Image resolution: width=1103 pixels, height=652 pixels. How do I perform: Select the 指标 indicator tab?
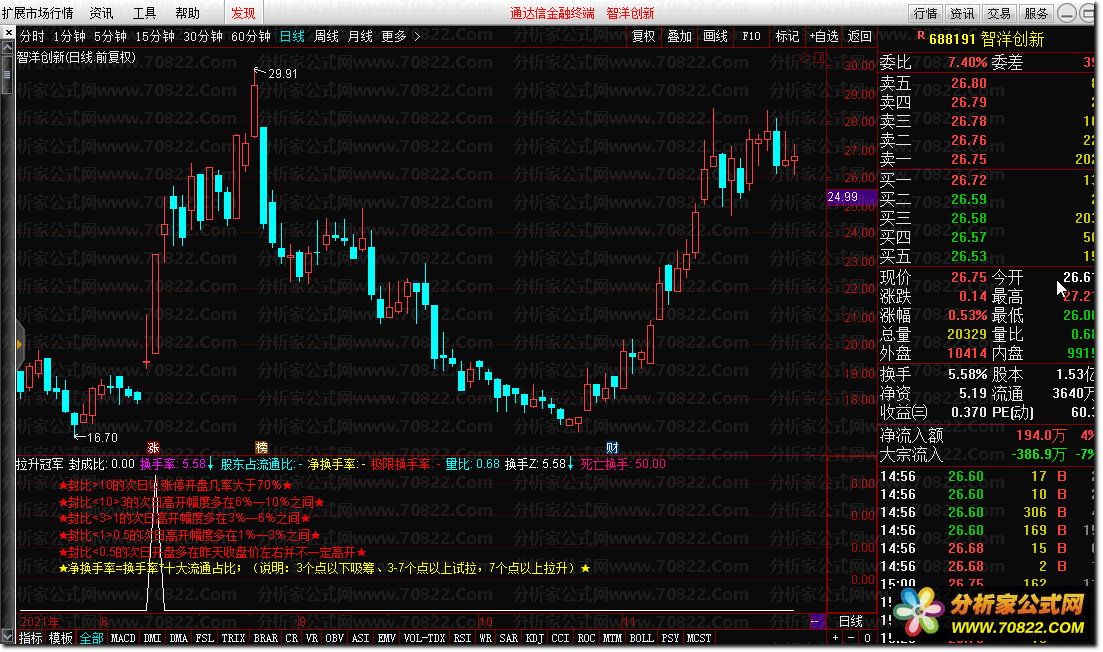click(30, 638)
